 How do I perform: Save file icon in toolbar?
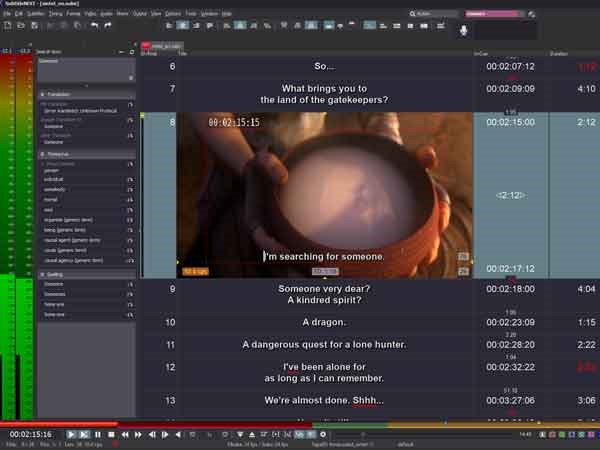coord(34,26)
